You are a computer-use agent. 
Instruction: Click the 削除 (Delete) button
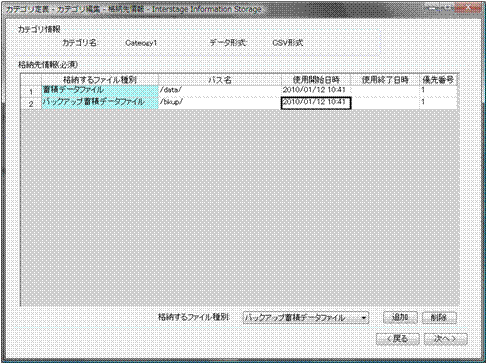coord(439,317)
